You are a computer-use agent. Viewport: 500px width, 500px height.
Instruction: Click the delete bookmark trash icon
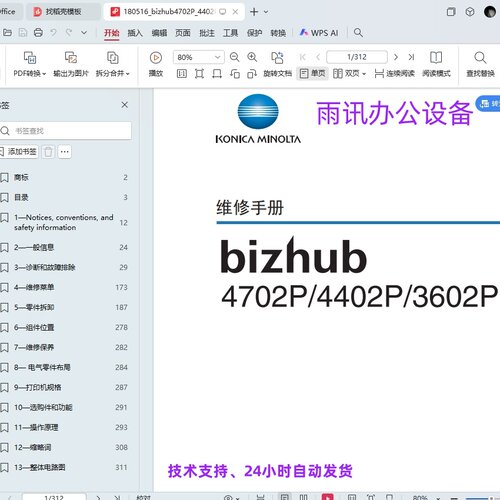coord(48,152)
